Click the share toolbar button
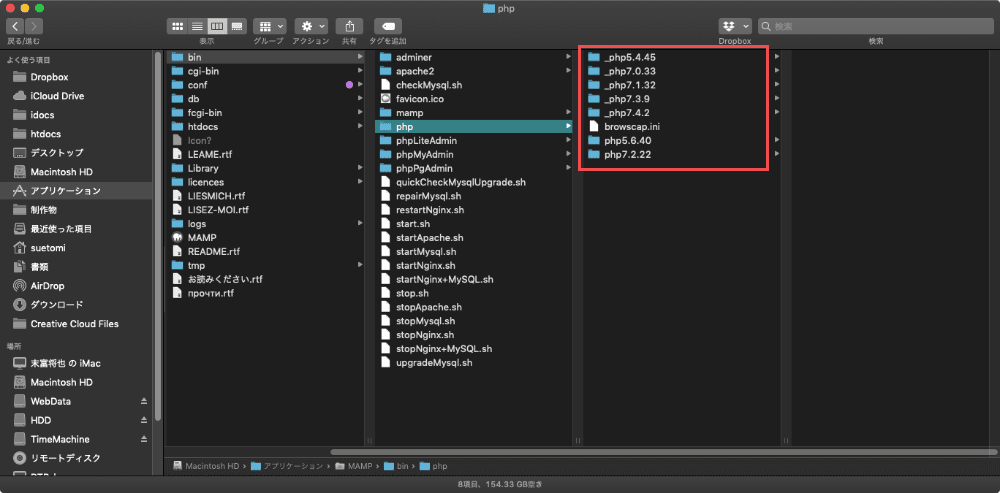Screen dimensions: 1000x493 349,26
